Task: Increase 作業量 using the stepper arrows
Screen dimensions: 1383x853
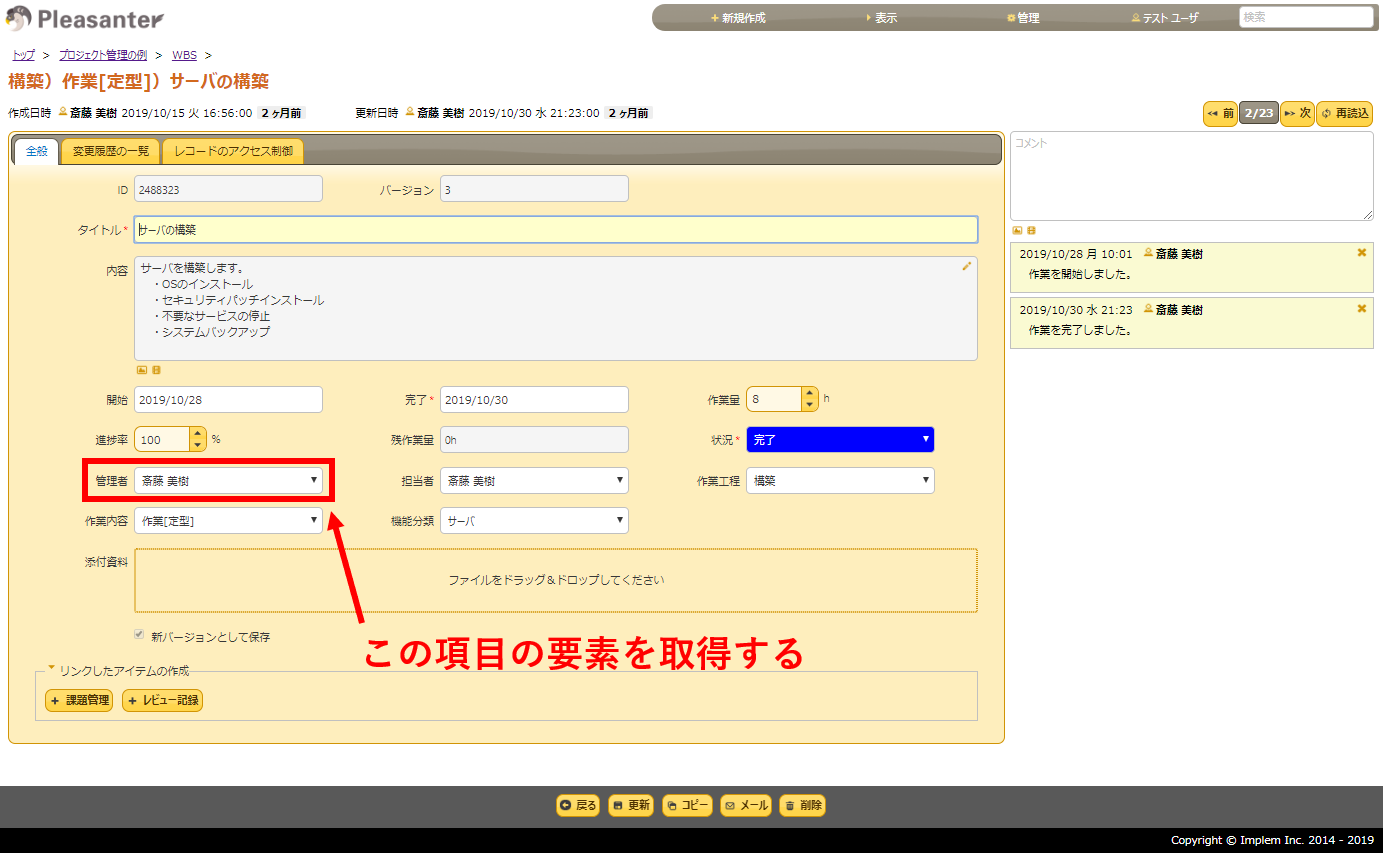Action: (x=809, y=393)
